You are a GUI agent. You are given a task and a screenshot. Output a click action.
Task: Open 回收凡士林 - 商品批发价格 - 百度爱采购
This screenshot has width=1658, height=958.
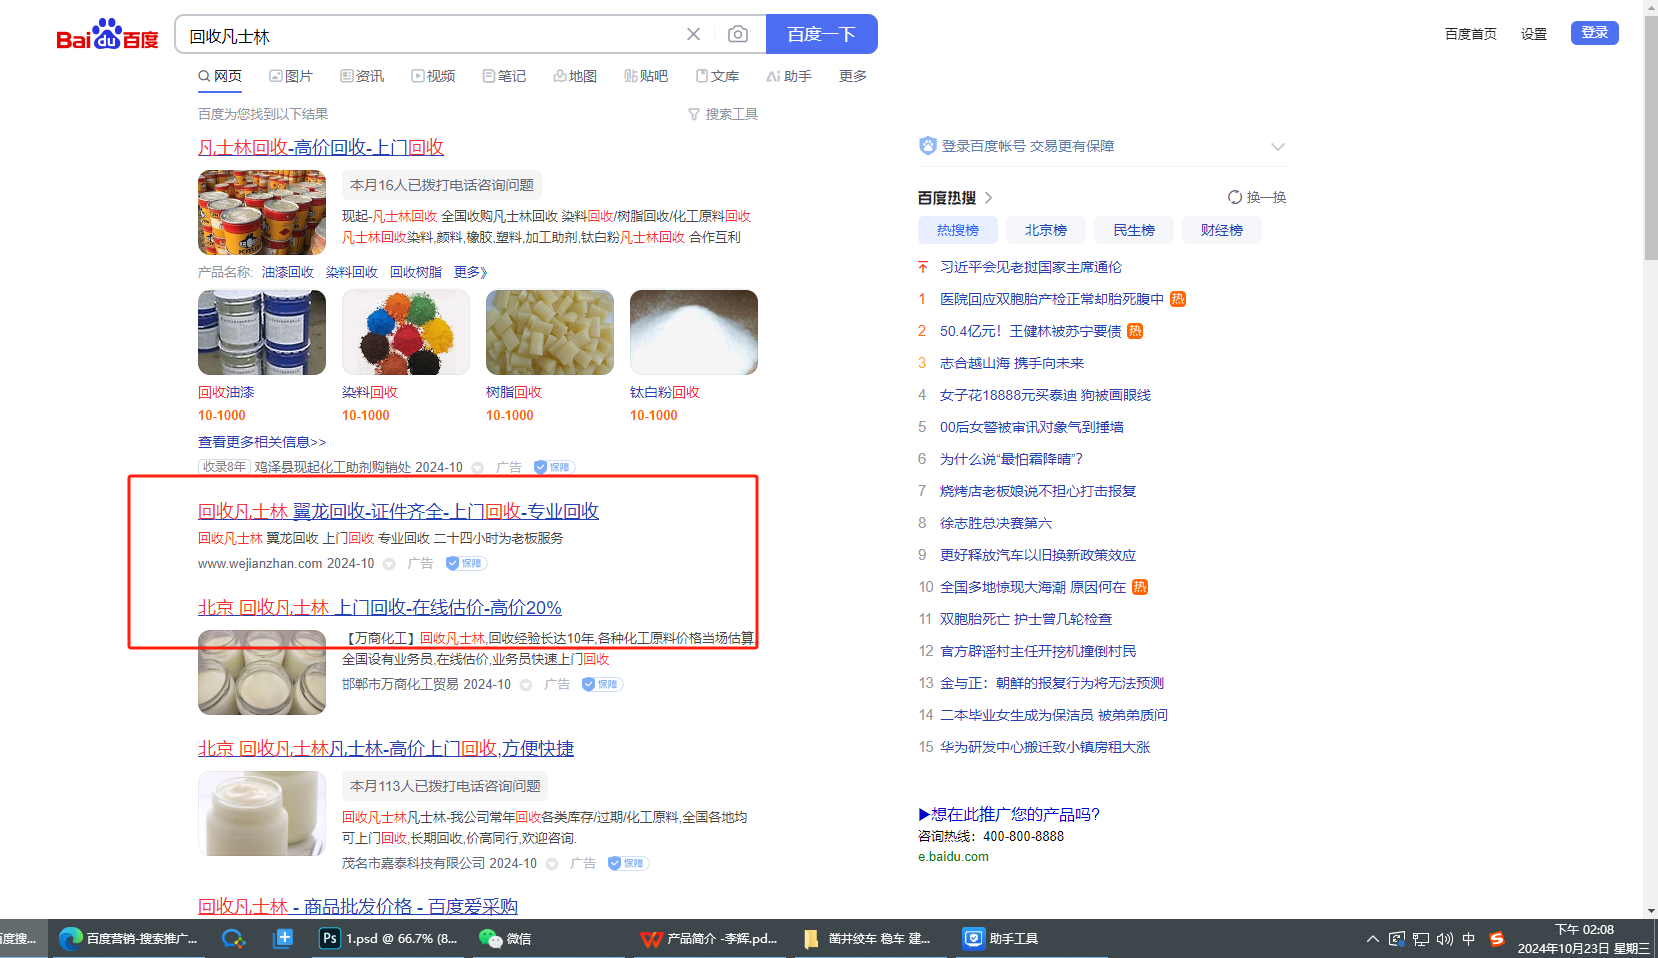coord(358,906)
